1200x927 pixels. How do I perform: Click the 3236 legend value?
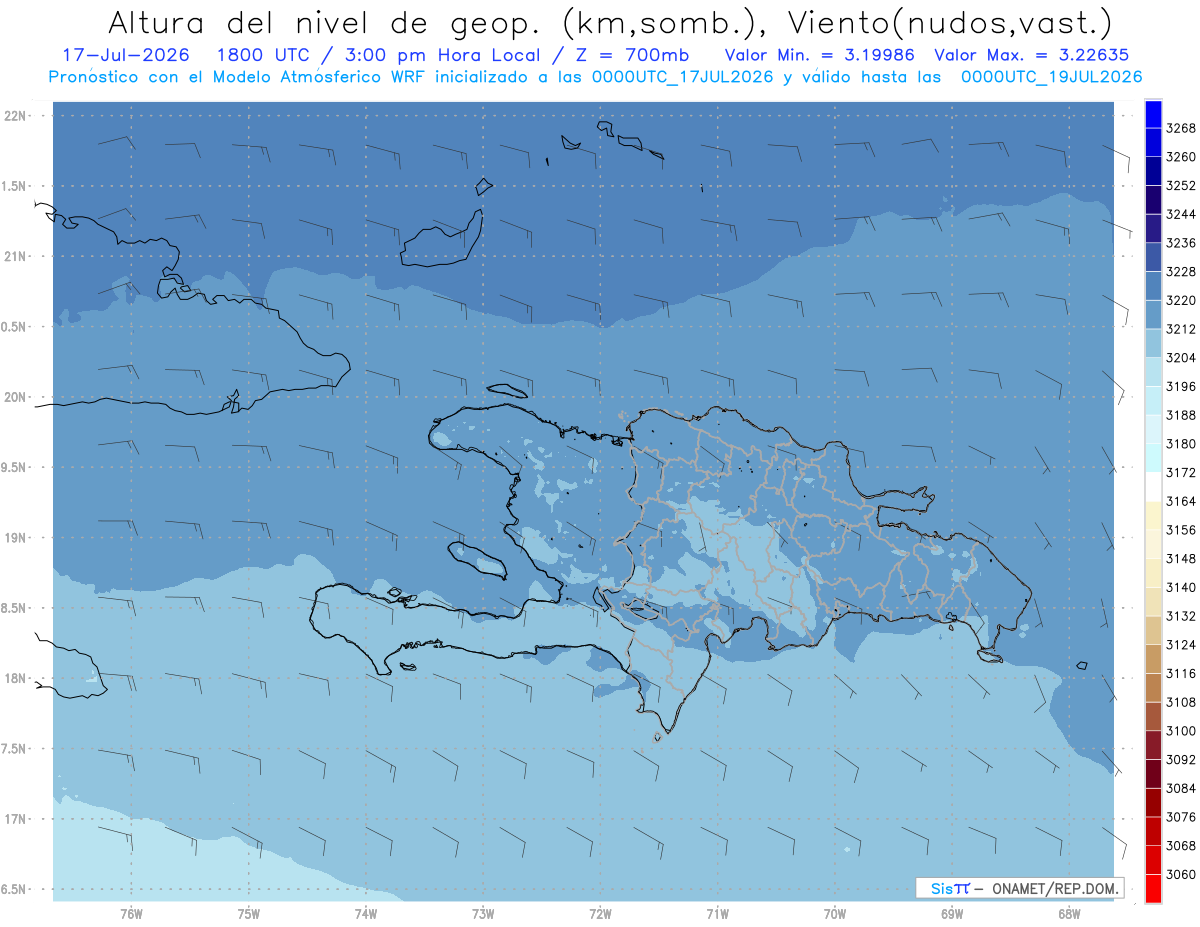[x=1180, y=243]
